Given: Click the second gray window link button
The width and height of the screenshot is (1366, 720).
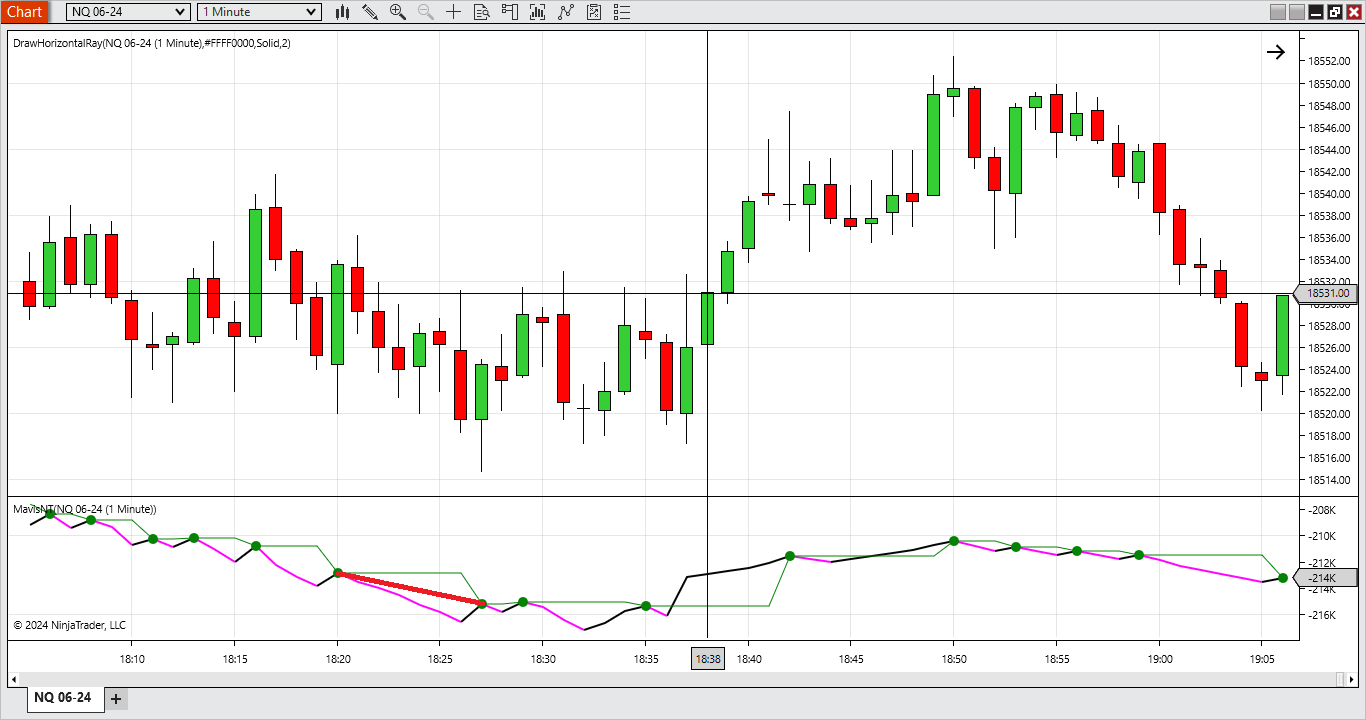Looking at the screenshot, I should [x=1297, y=12].
